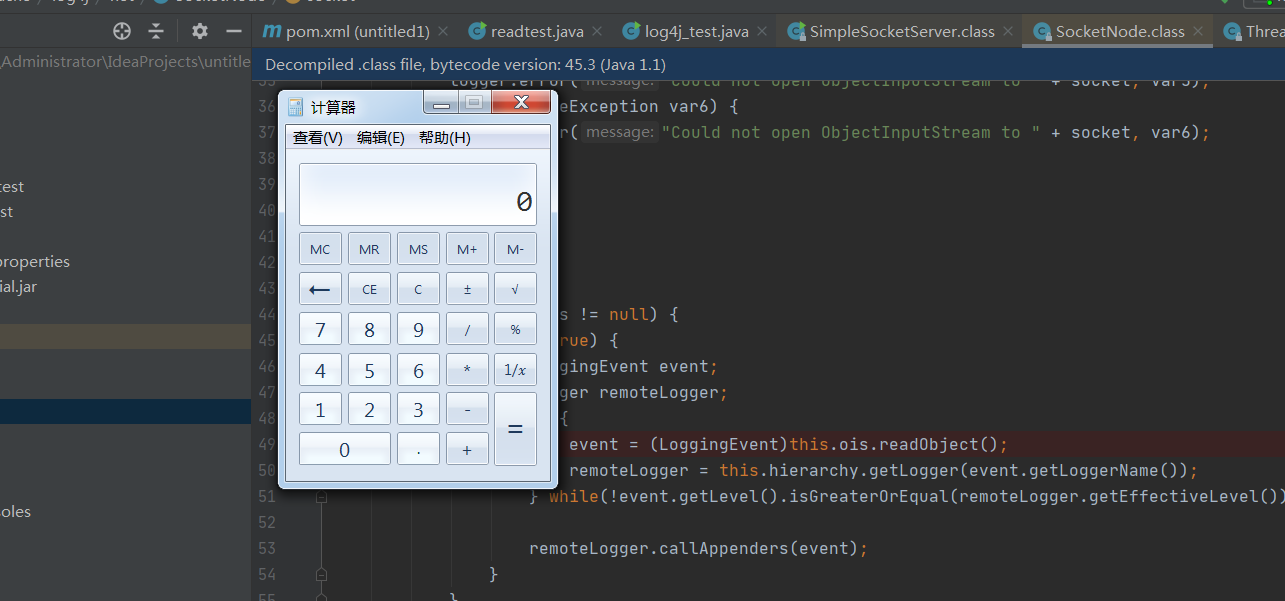The image size is (1285, 601).
Task: Click the calculator backspace arrow button
Action: [320, 289]
